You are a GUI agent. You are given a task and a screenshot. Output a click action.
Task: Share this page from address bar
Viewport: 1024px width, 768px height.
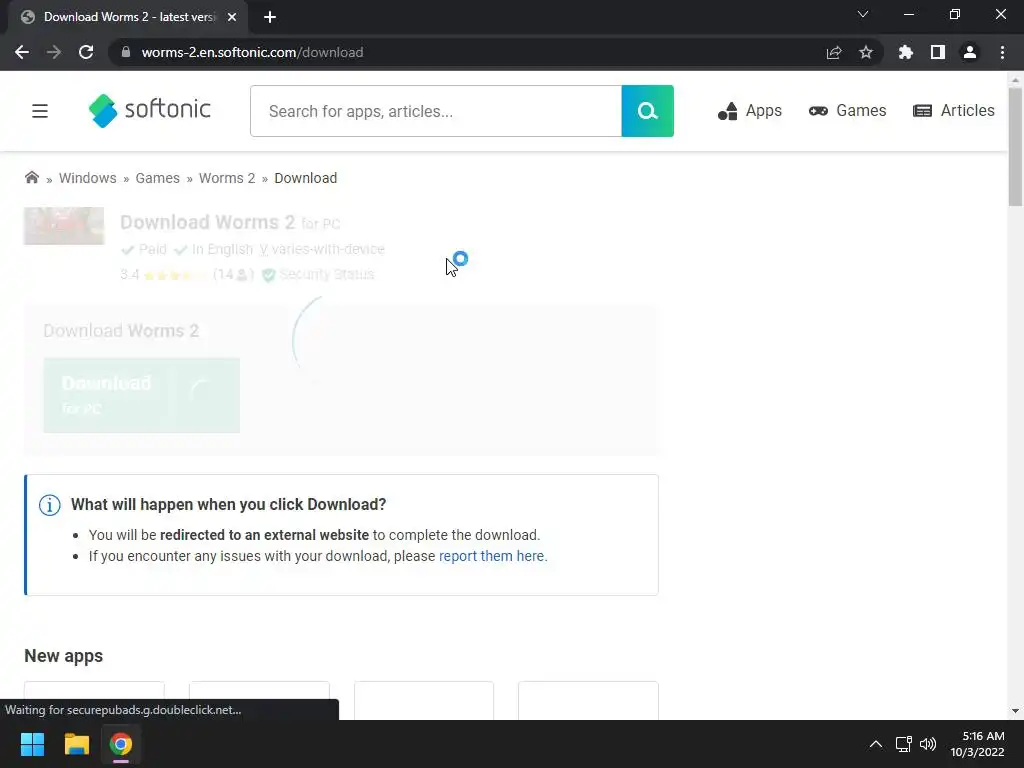pyautogui.click(x=834, y=52)
